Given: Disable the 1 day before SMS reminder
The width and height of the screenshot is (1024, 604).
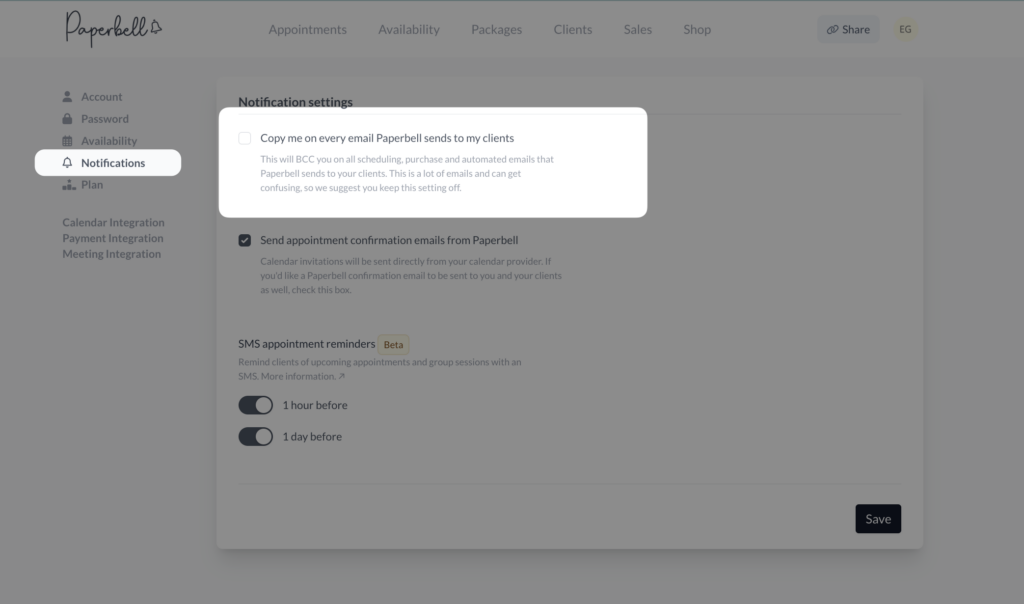Looking at the screenshot, I should [255, 437].
